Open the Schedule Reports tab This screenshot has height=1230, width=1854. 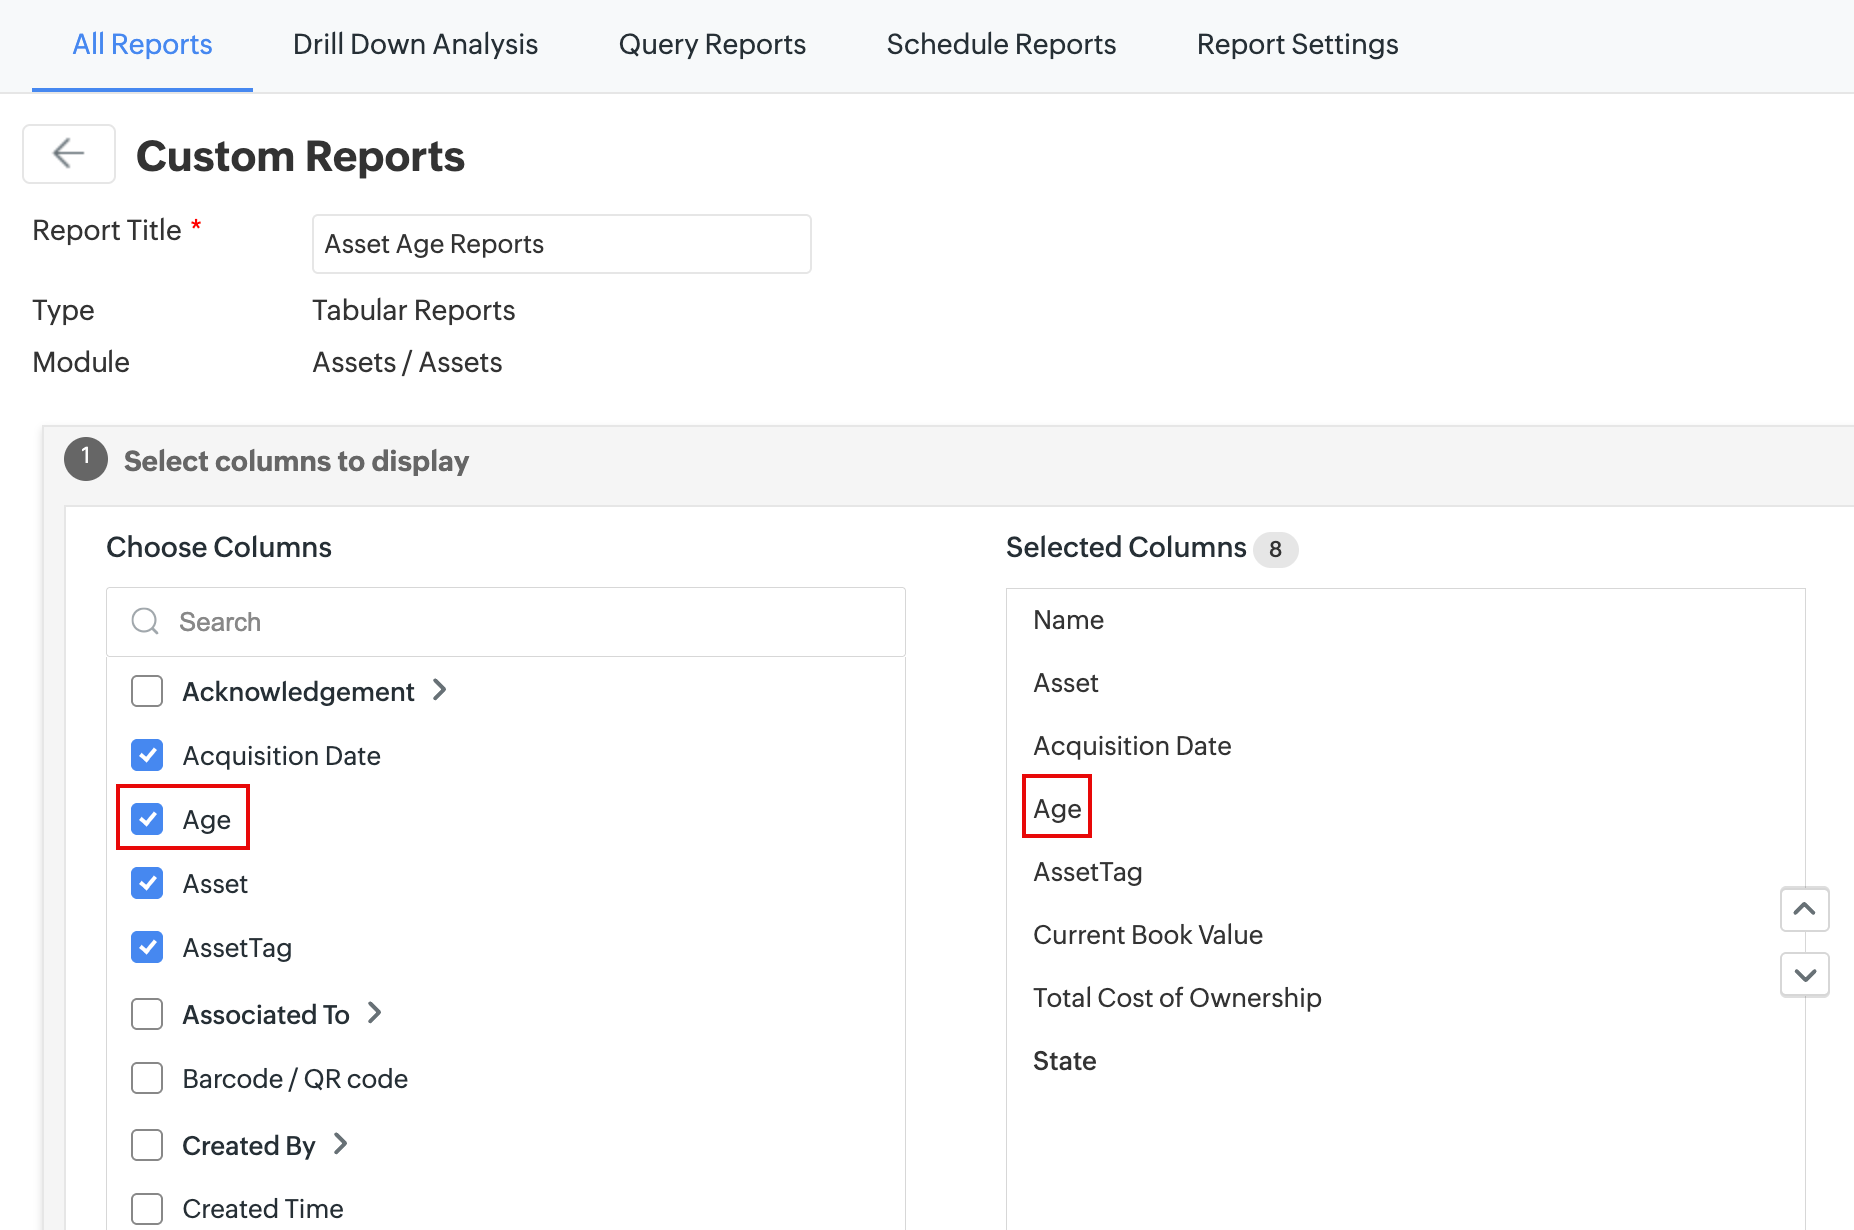tap(1001, 44)
